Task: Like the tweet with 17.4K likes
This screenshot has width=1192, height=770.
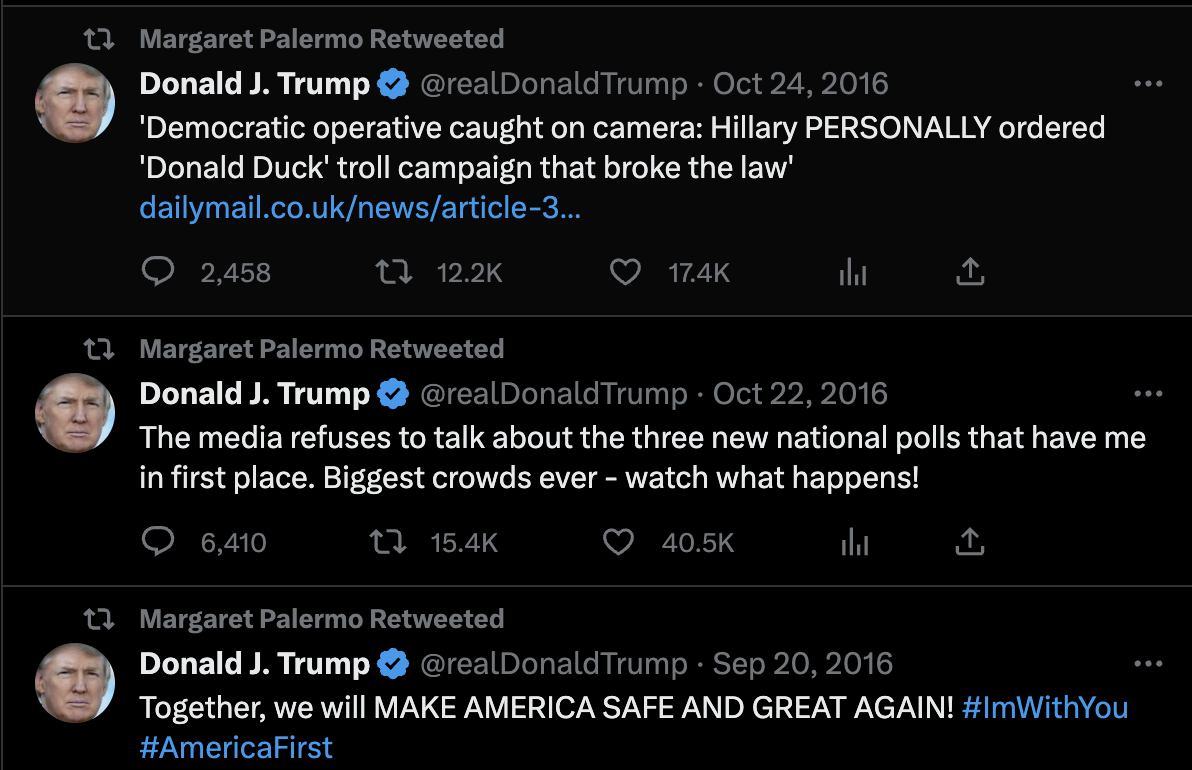Action: click(625, 272)
